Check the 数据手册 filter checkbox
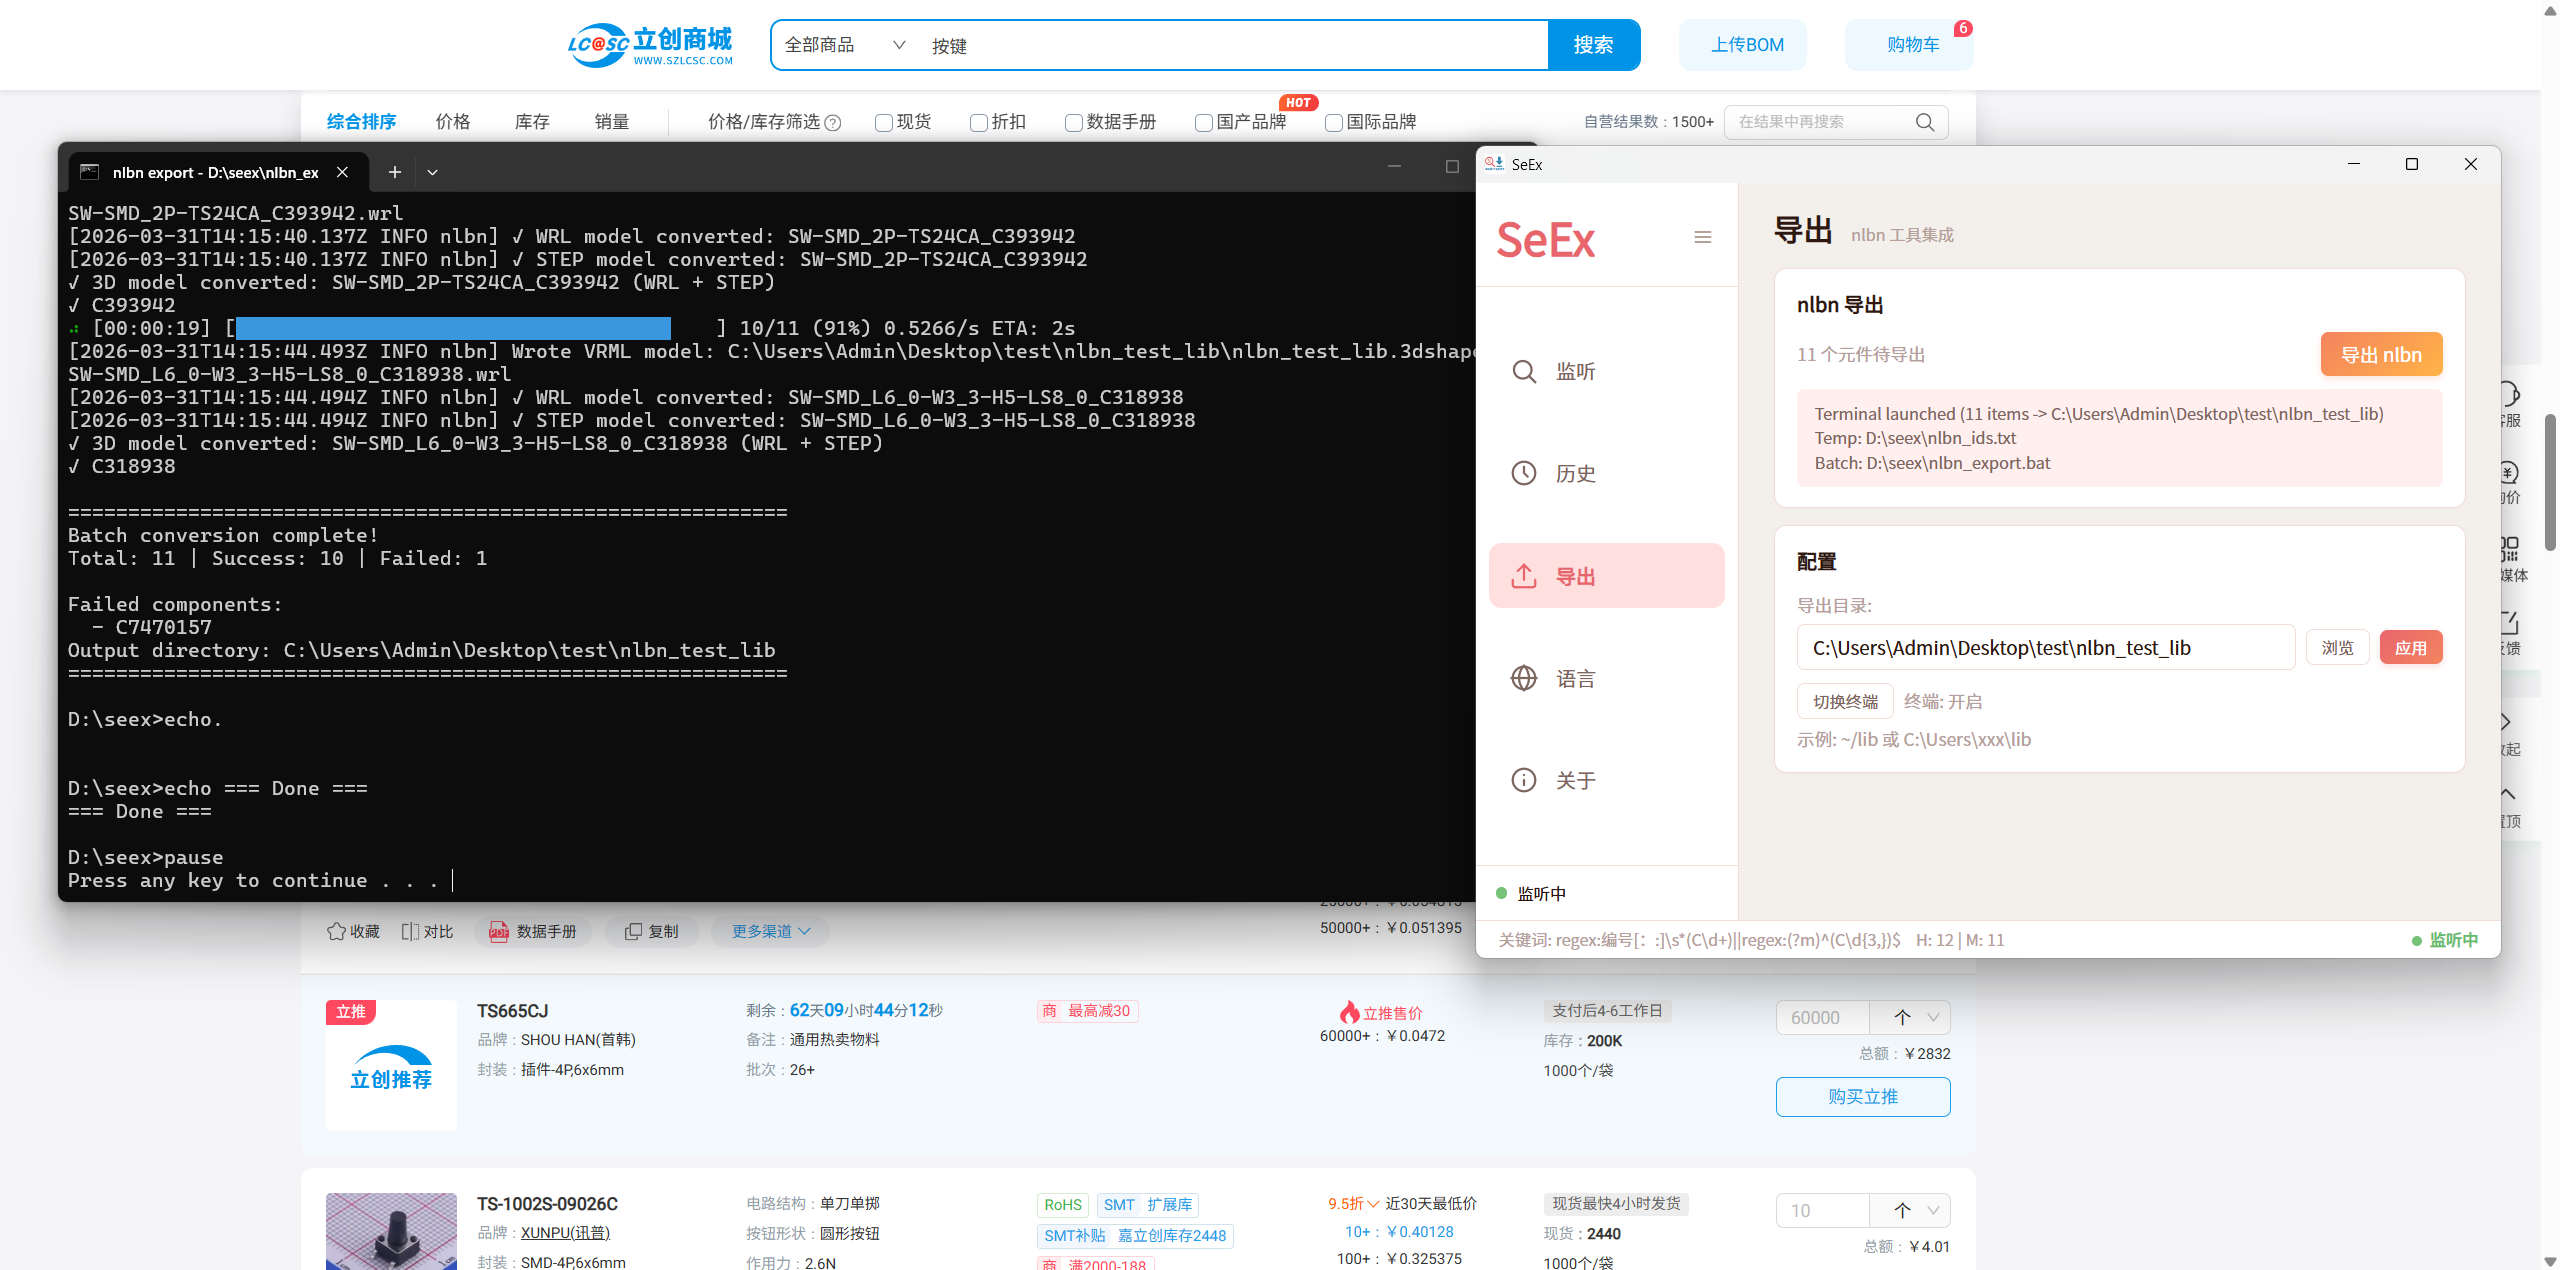Image resolution: width=2560 pixels, height=1270 pixels. point(1073,123)
